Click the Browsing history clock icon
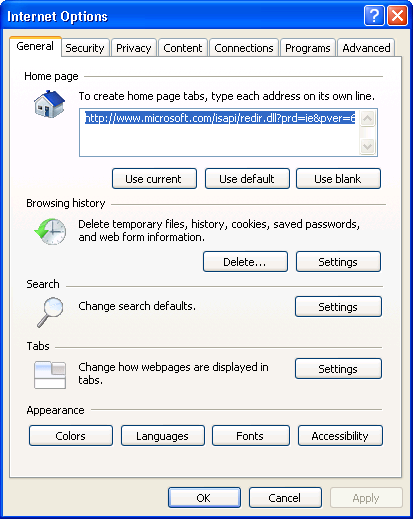 pos(50,231)
